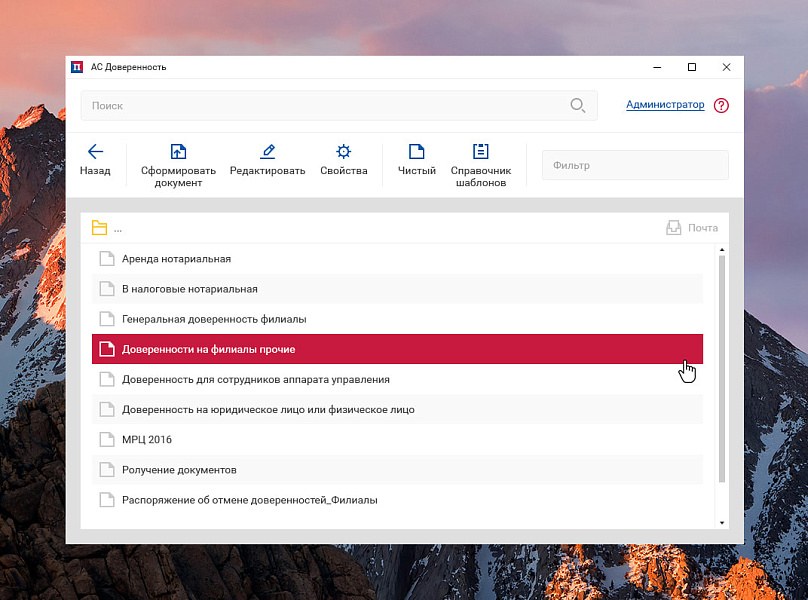Select Доверенность для сотрудников аппарата управления

click(x=397, y=379)
